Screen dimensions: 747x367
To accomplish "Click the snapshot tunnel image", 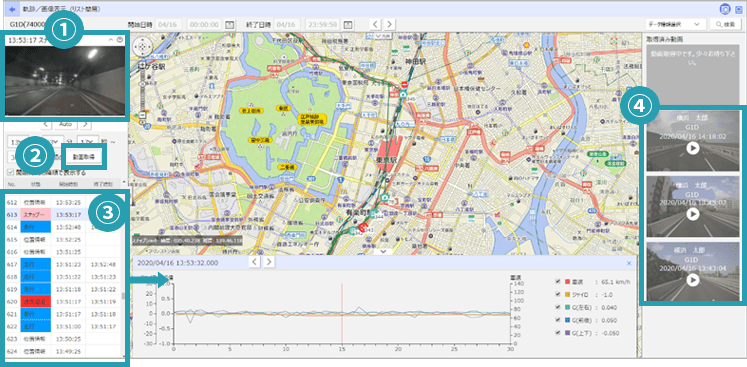I will pos(65,81).
